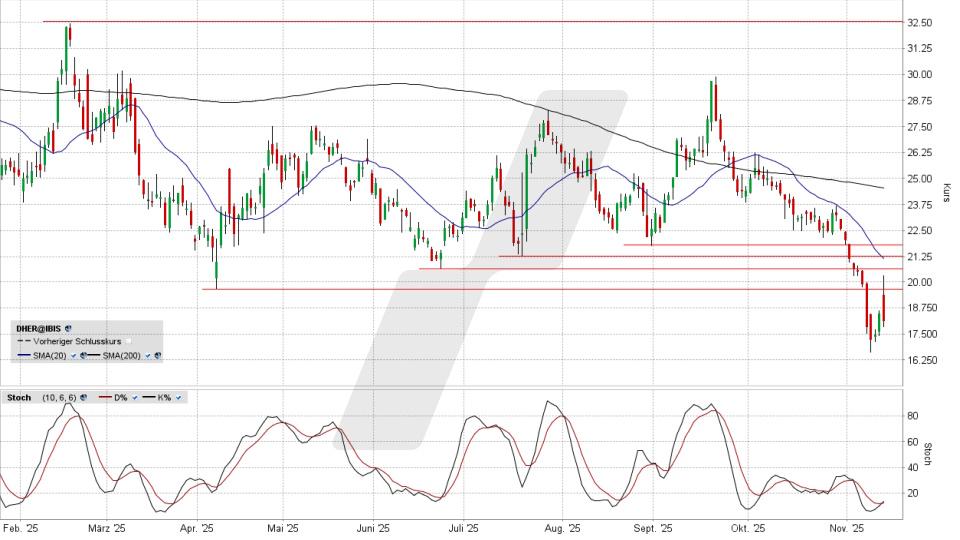Click the Aug. '25 date label
Viewport: 960px width, 540px height.
pyautogui.click(x=562, y=528)
